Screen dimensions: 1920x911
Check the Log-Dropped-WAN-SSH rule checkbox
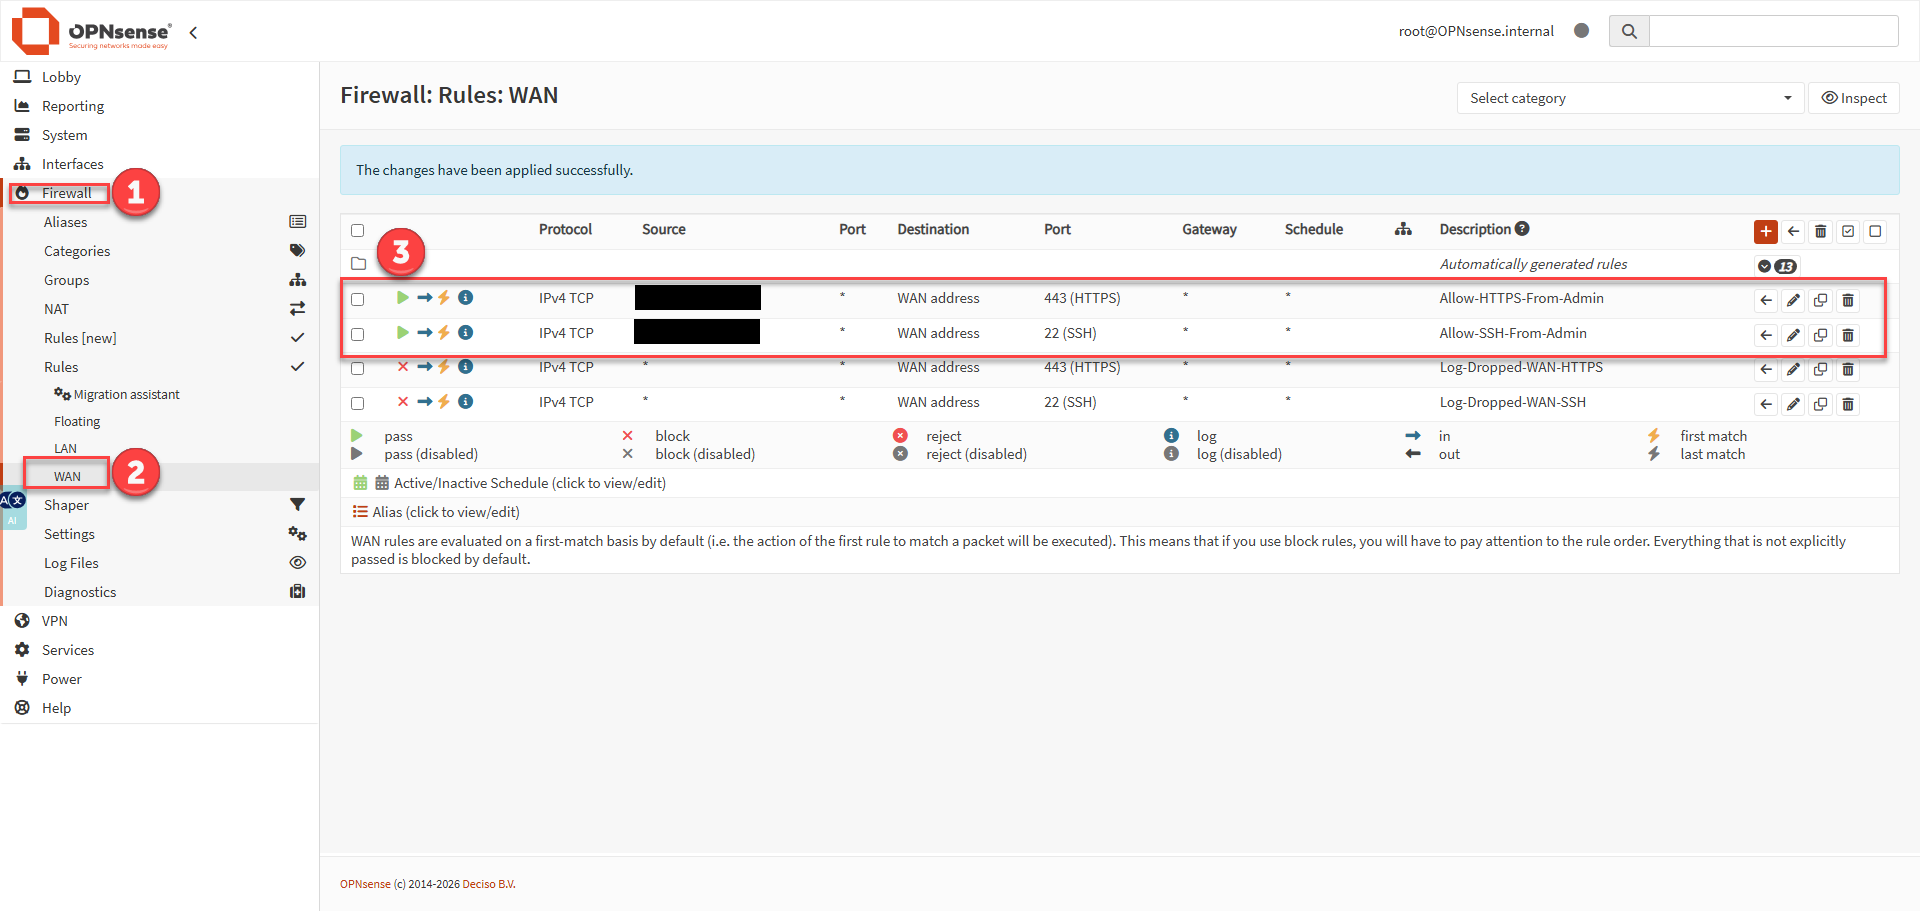358,403
